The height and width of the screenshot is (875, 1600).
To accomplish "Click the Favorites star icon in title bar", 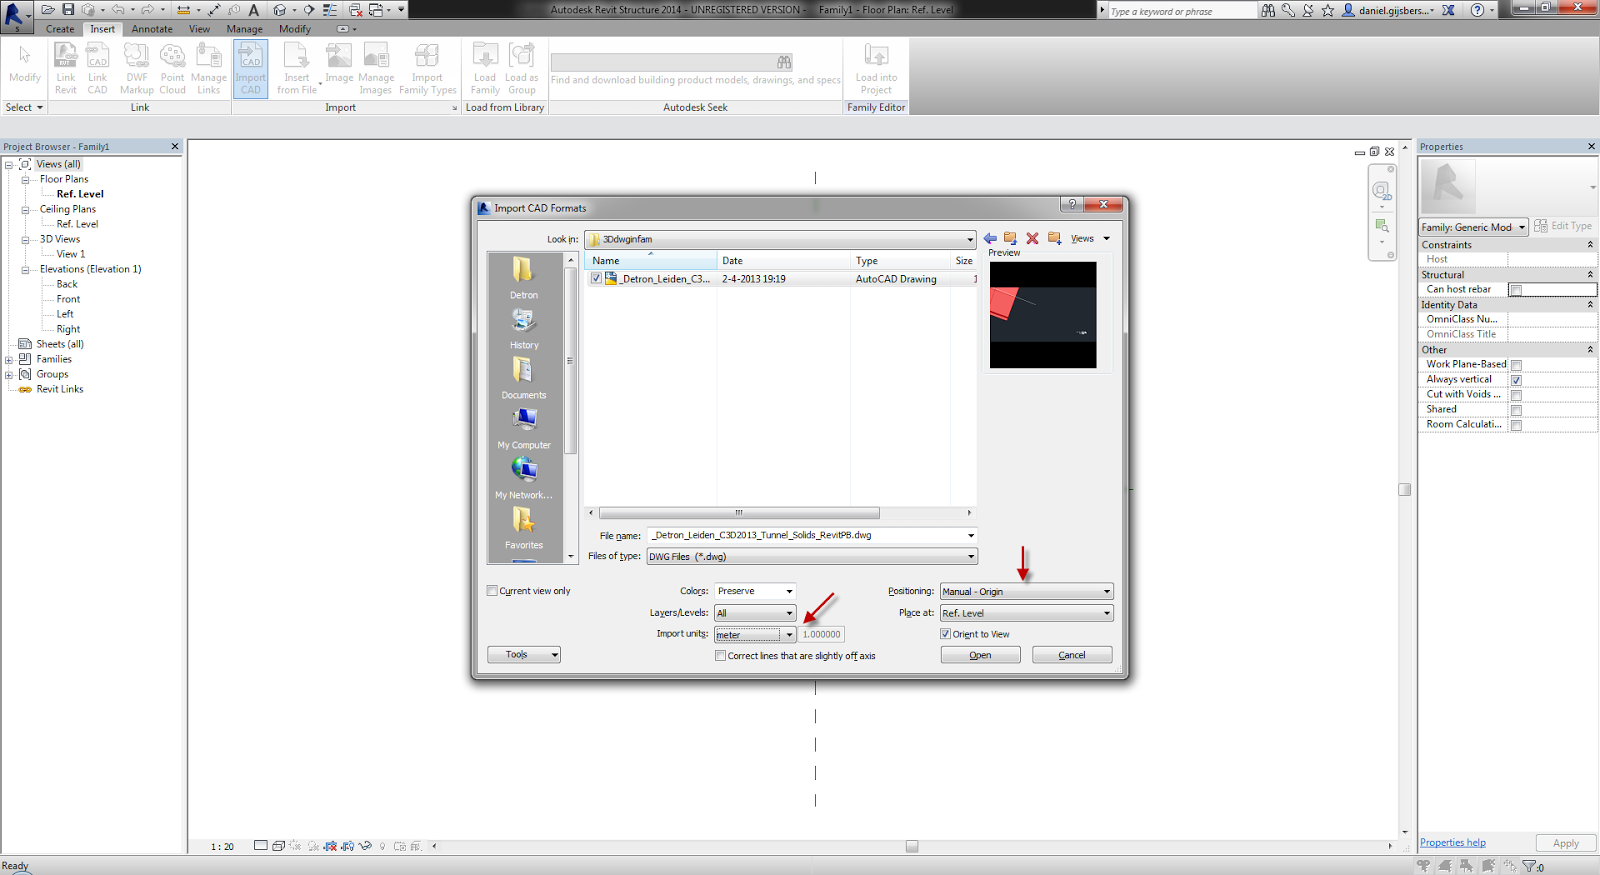I will point(1328,10).
